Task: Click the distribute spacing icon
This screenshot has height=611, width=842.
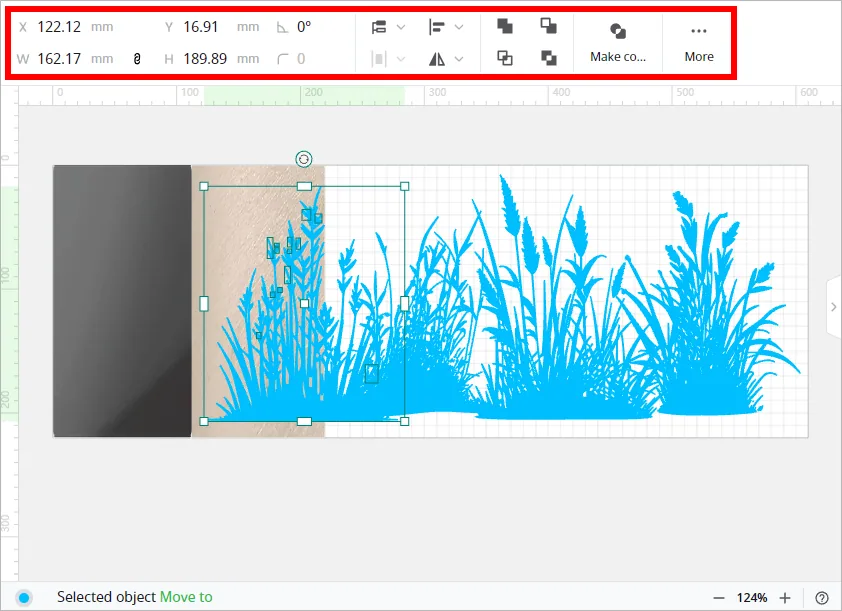Action: (379, 59)
